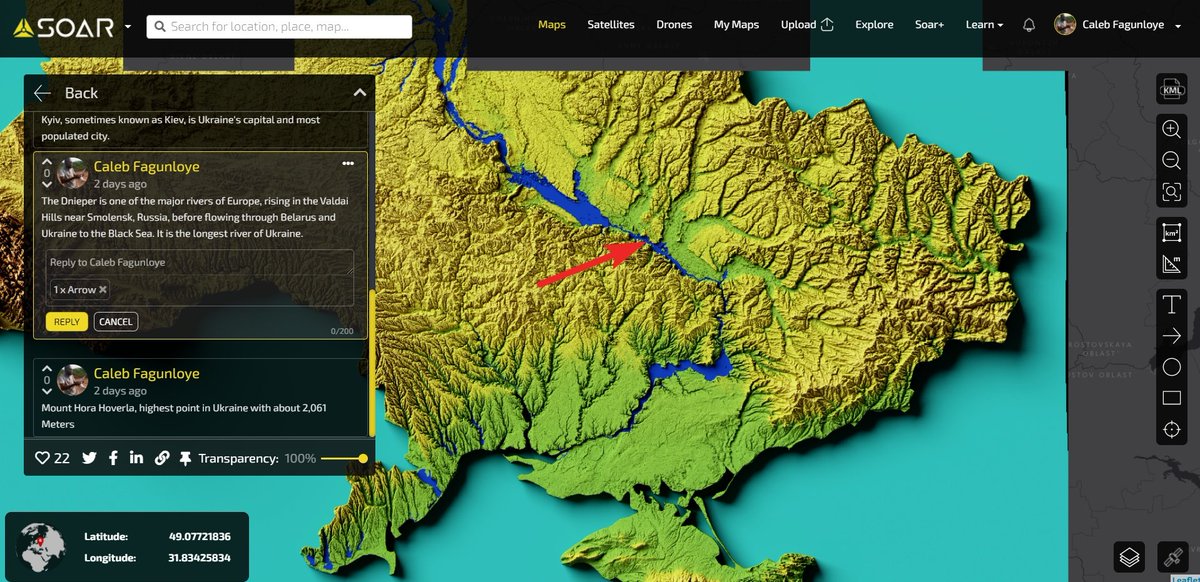Open the satellite imagery button
This screenshot has height=582, width=1200.
1171,556
